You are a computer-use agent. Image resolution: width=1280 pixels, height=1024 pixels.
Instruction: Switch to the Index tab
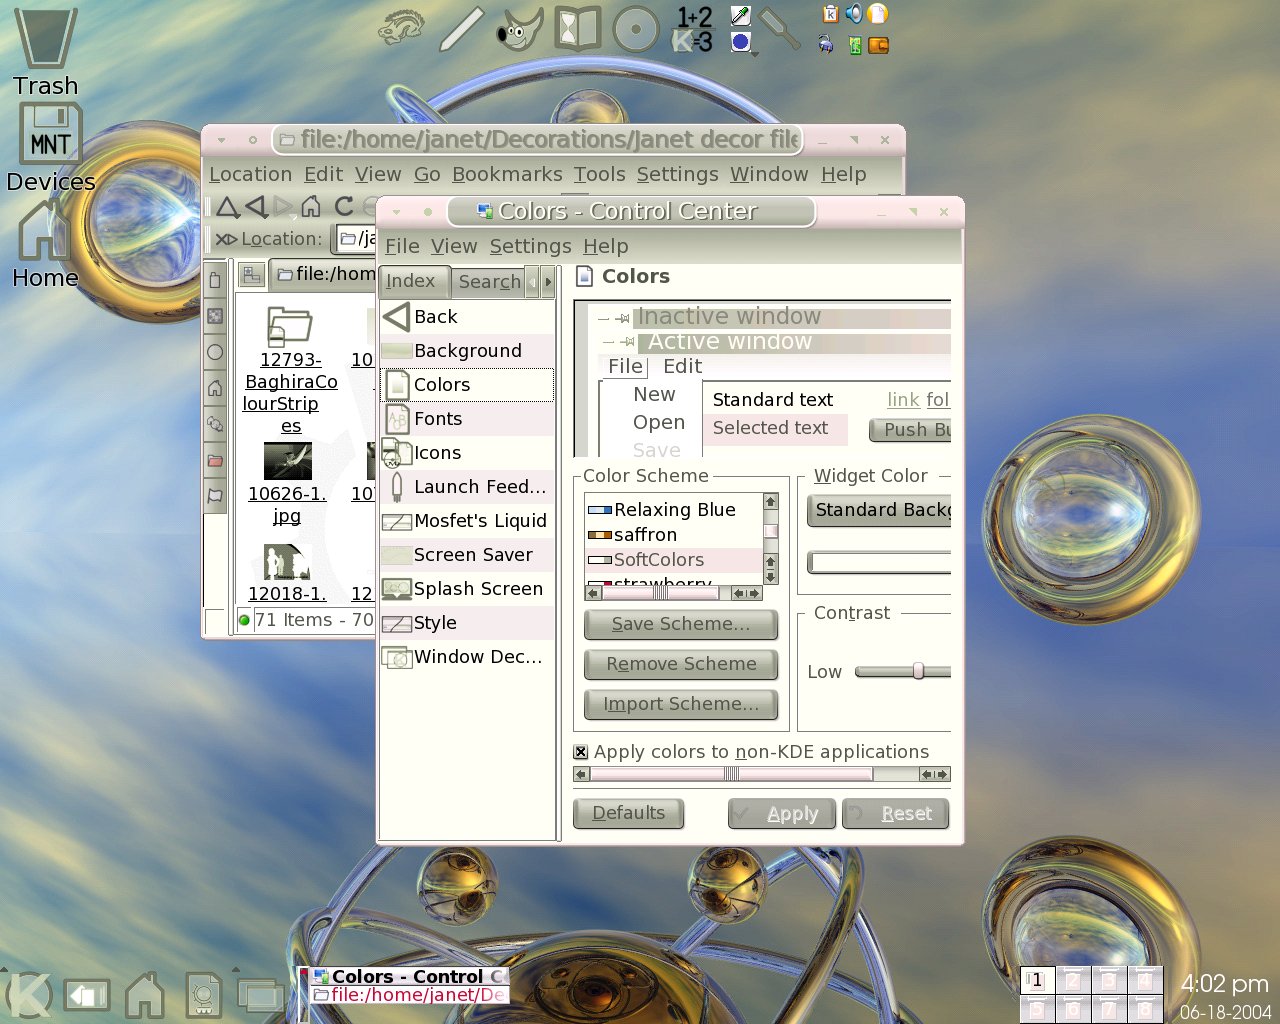tap(412, 282)
